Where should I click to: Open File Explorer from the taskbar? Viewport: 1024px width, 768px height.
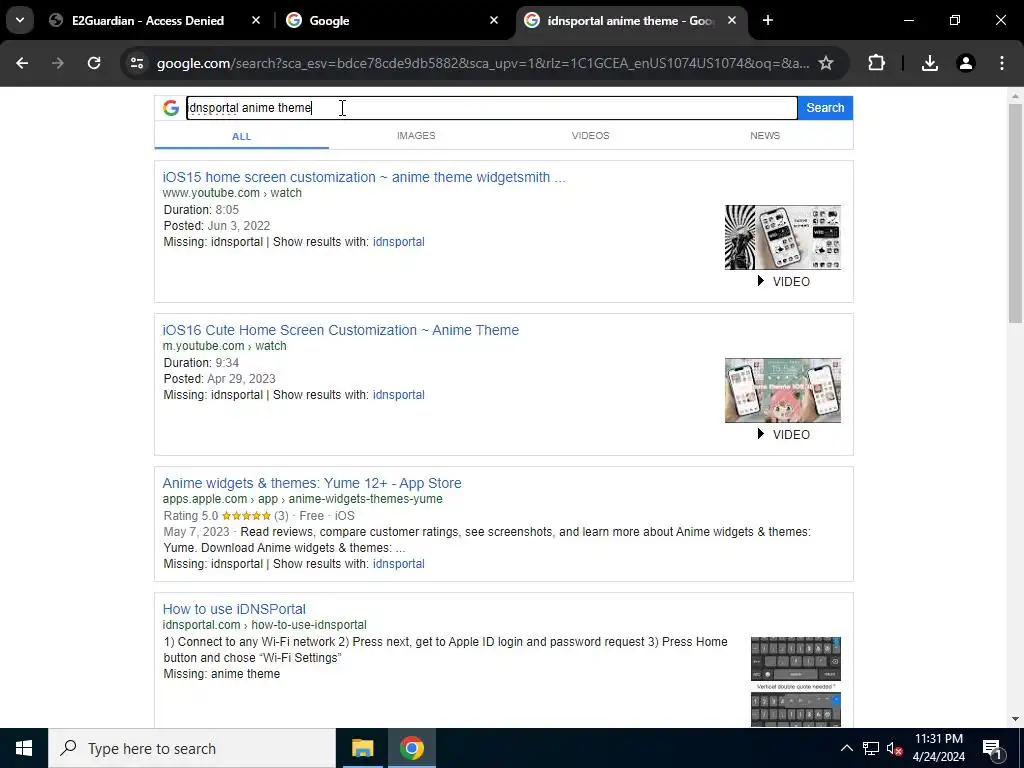(362, 748)
